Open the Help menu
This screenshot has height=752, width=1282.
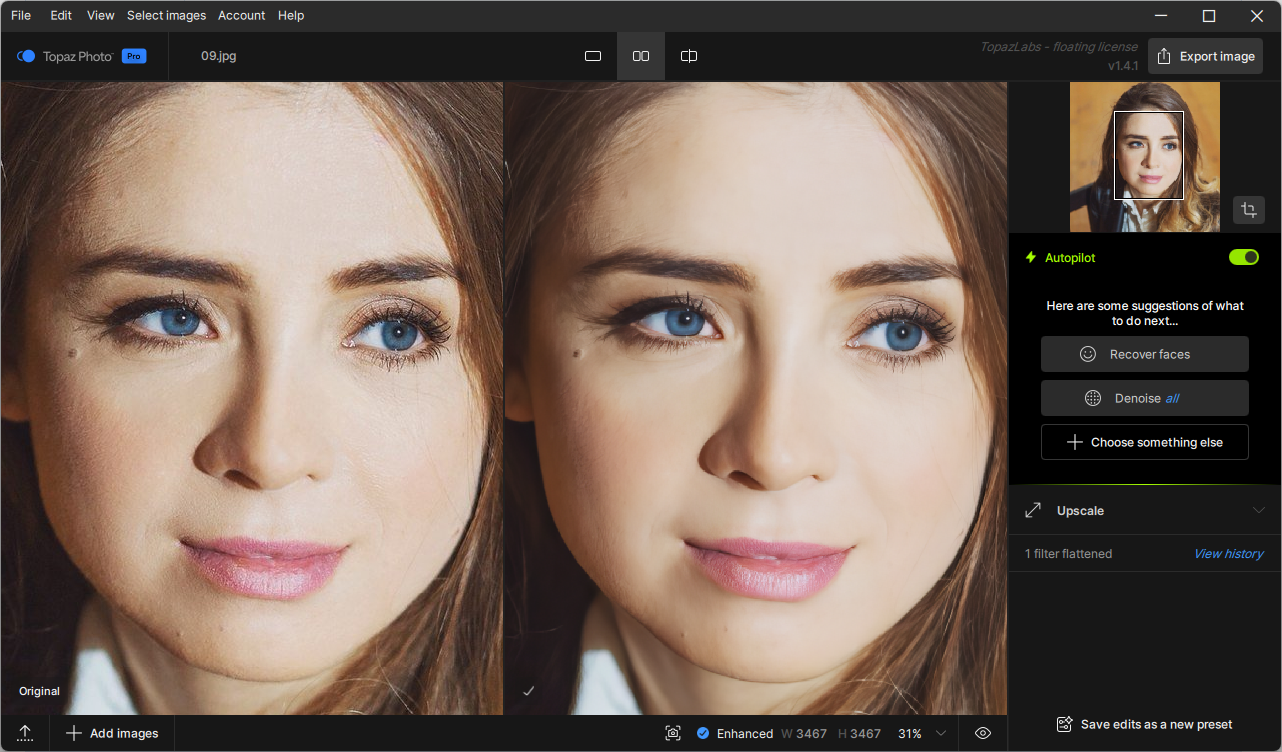[x=291, y=16]
